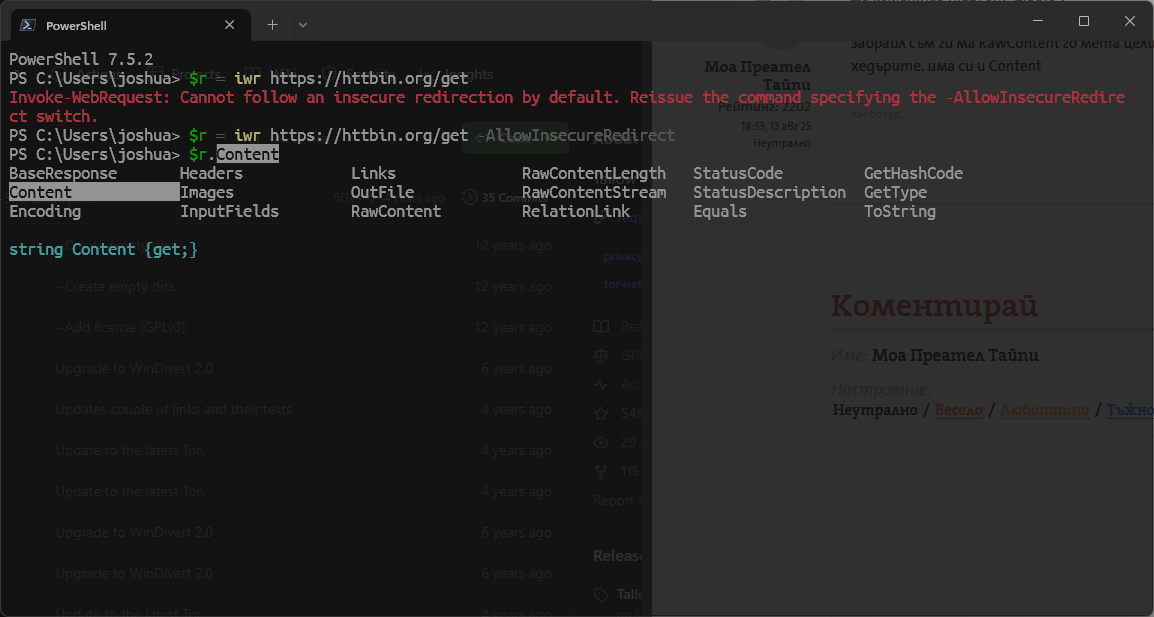Open the new tab profile dropdown chevron
This screenshot has height=617, width=1154.
(x=302, y=25)
